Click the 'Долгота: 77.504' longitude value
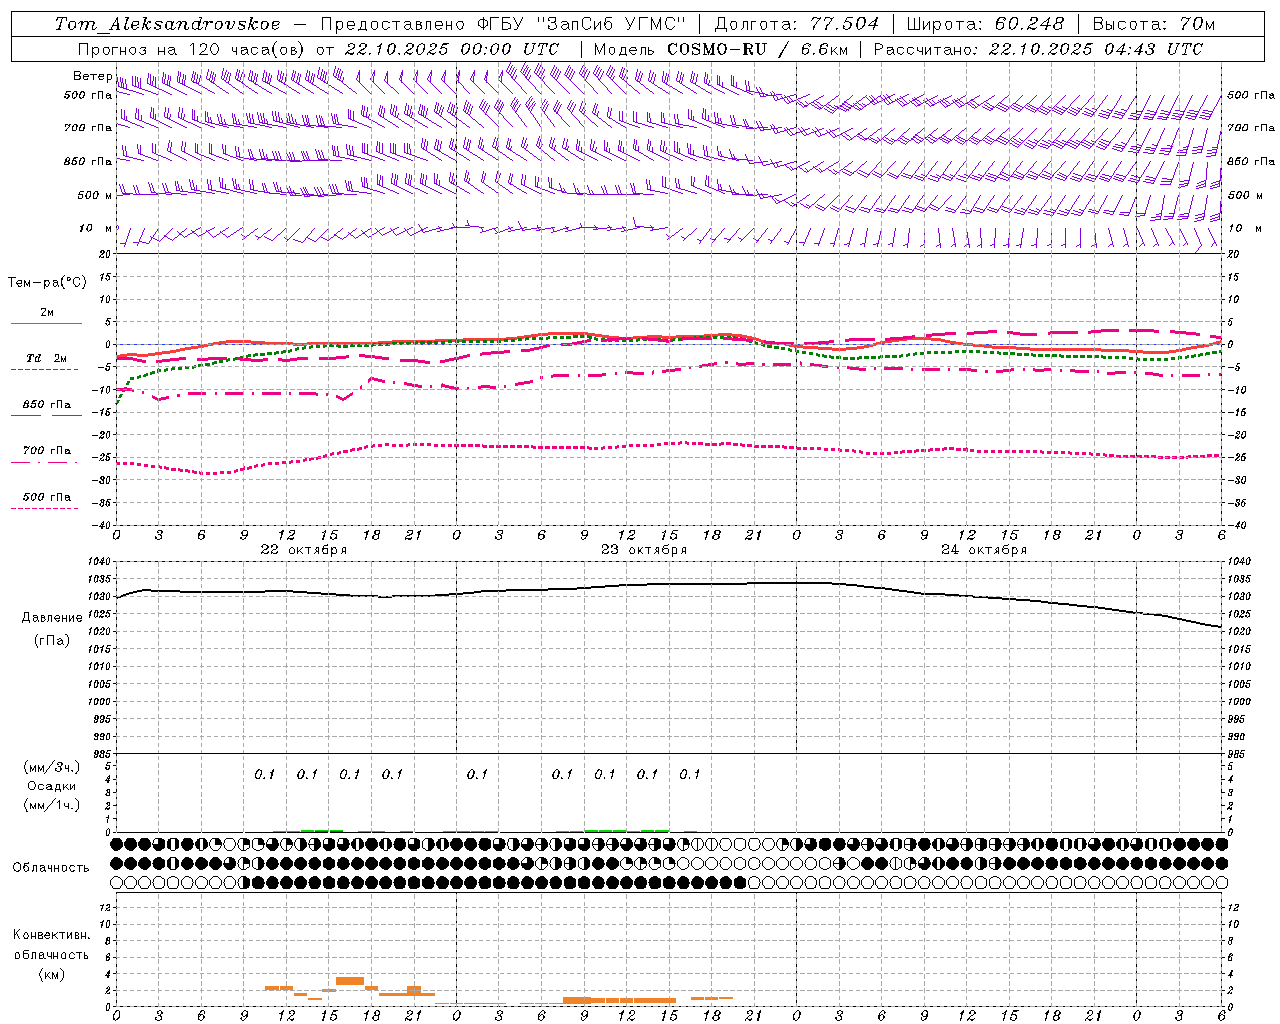This screenshot has height=1024, width=1280. [797, 24]
